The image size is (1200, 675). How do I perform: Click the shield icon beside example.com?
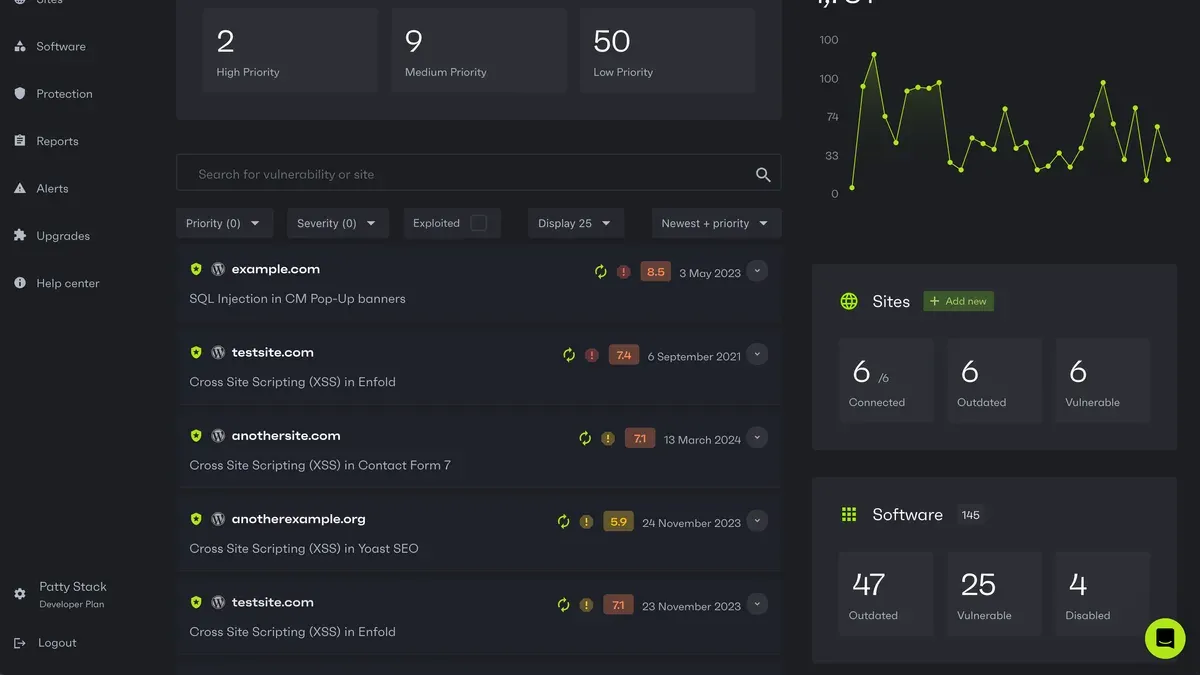tap(196, 269)
